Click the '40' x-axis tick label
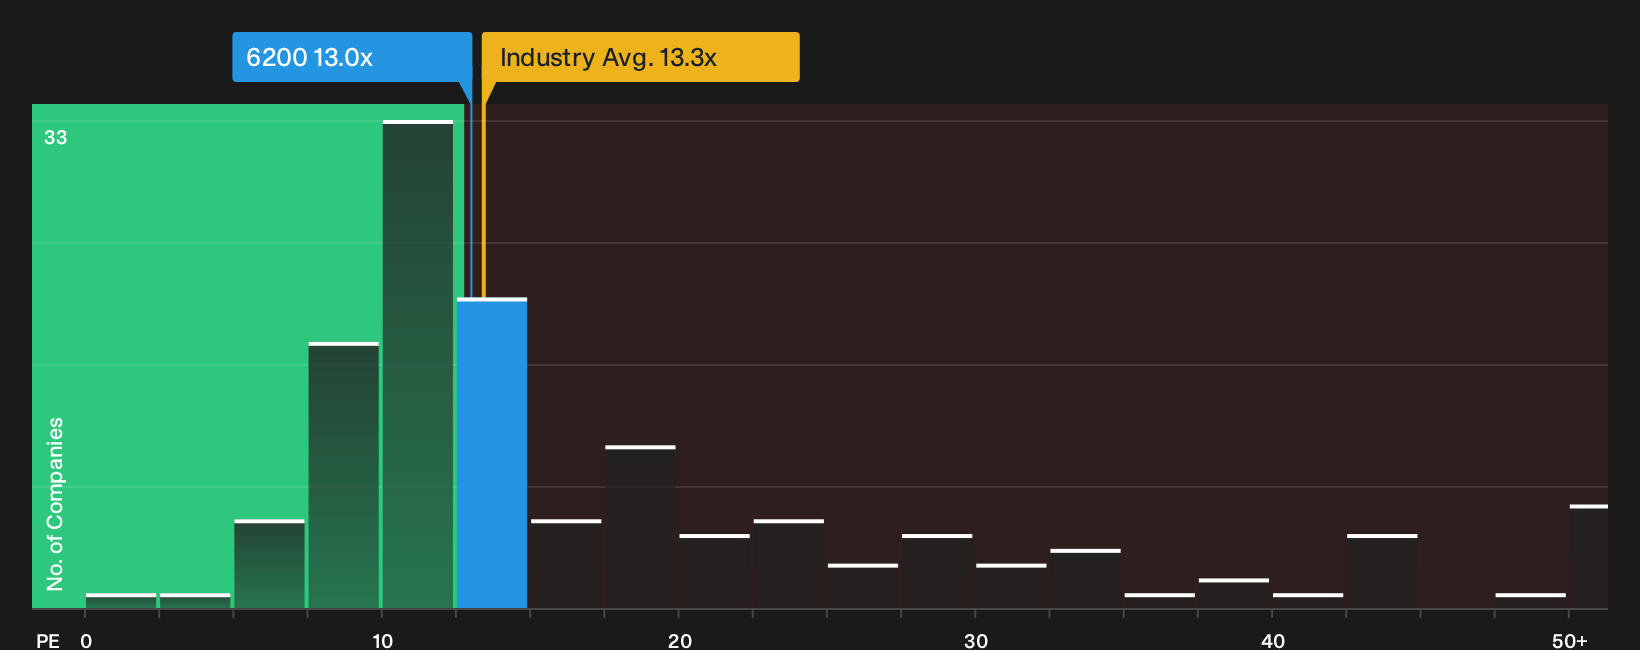Viewport: 1640px width, 650px height. pos(1273,641)
